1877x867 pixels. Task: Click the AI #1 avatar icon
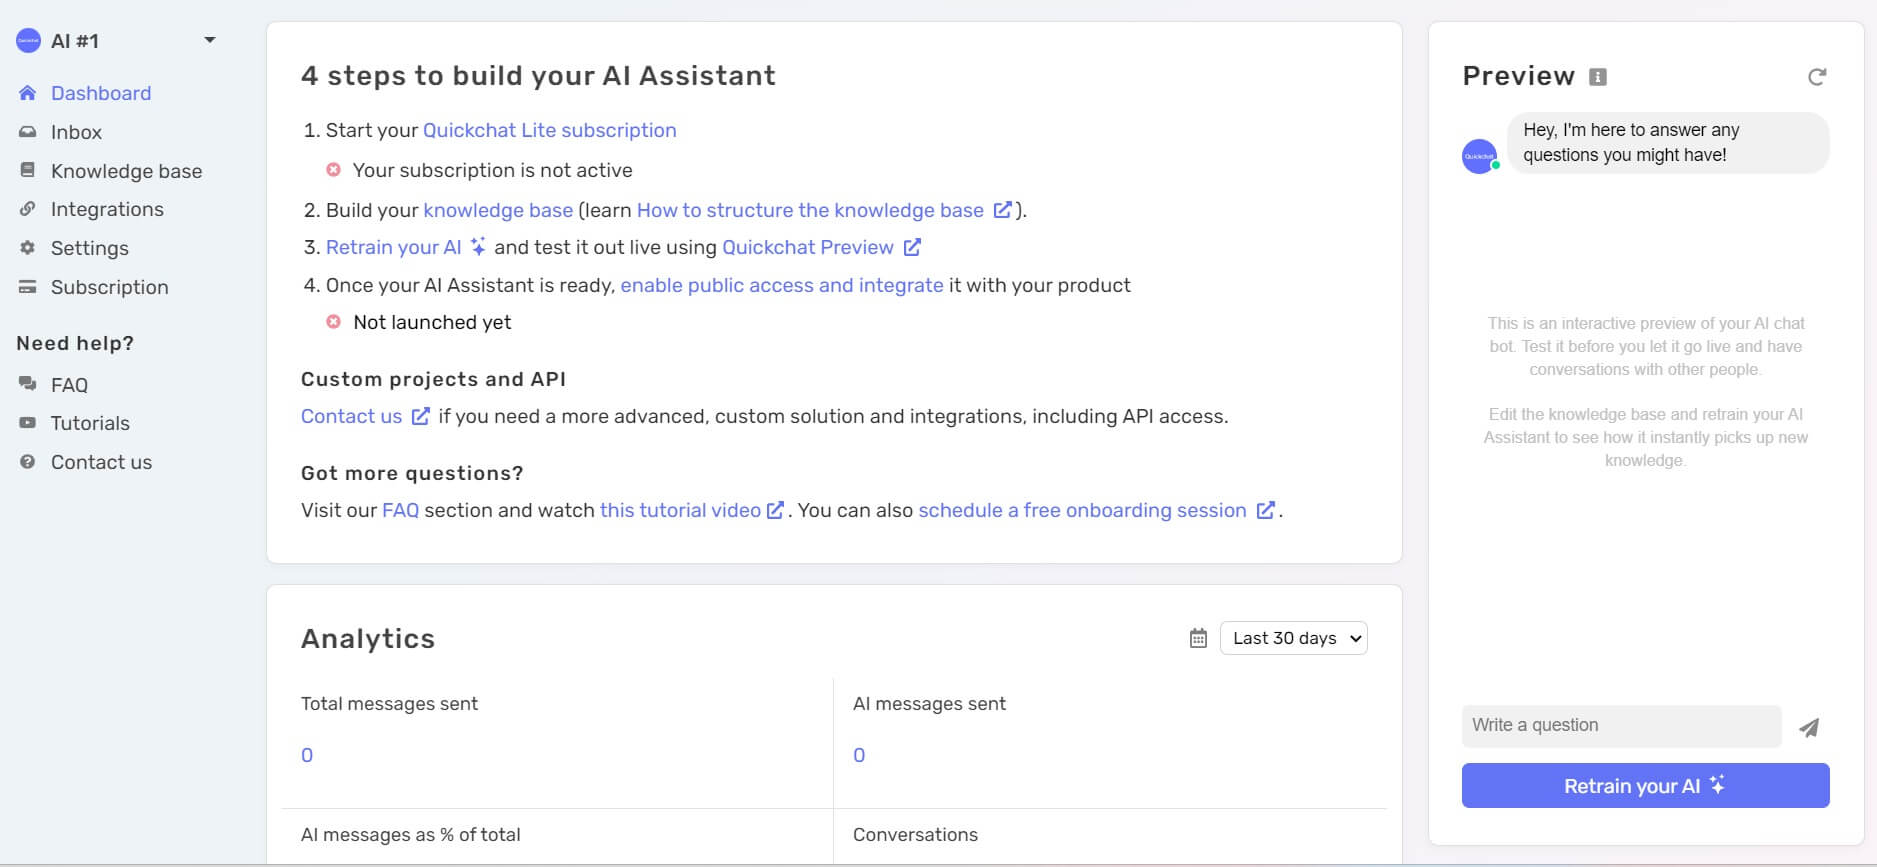click(28, 41)
